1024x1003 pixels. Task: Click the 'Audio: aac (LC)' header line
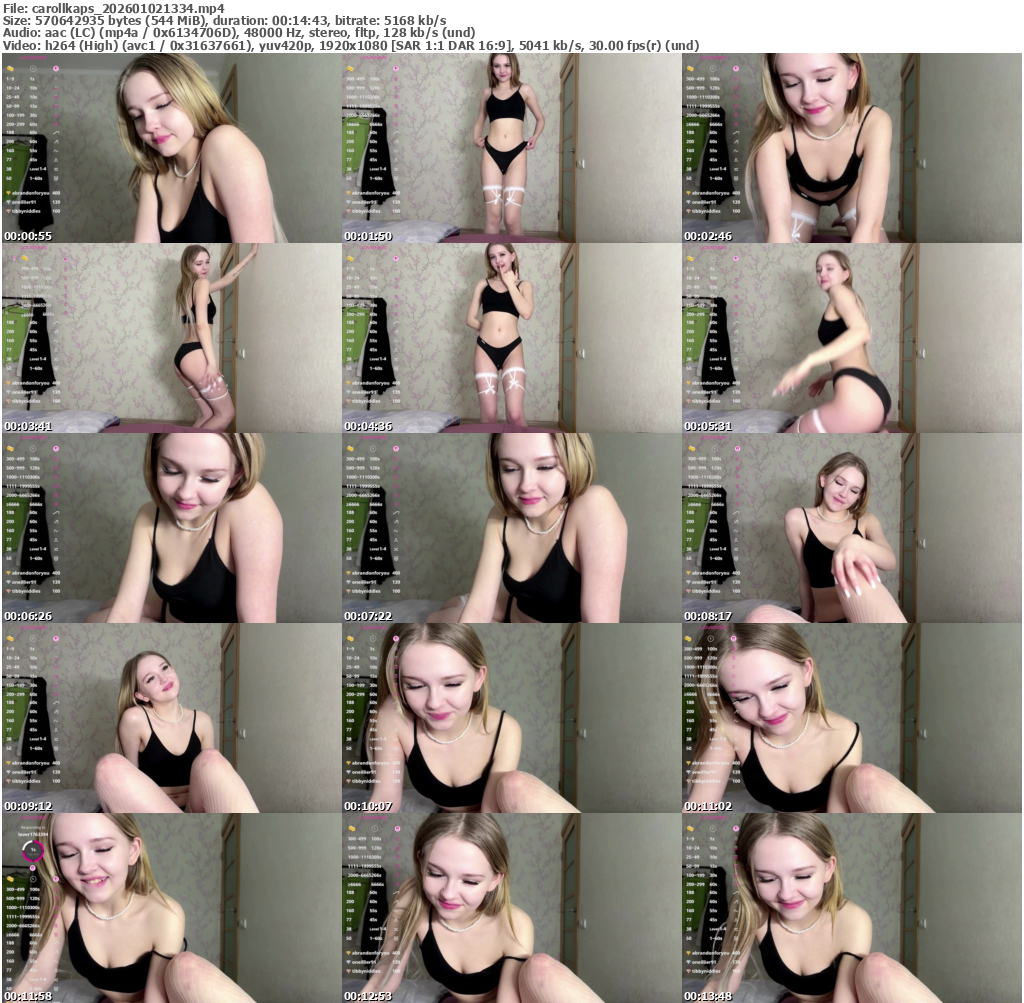239,33
